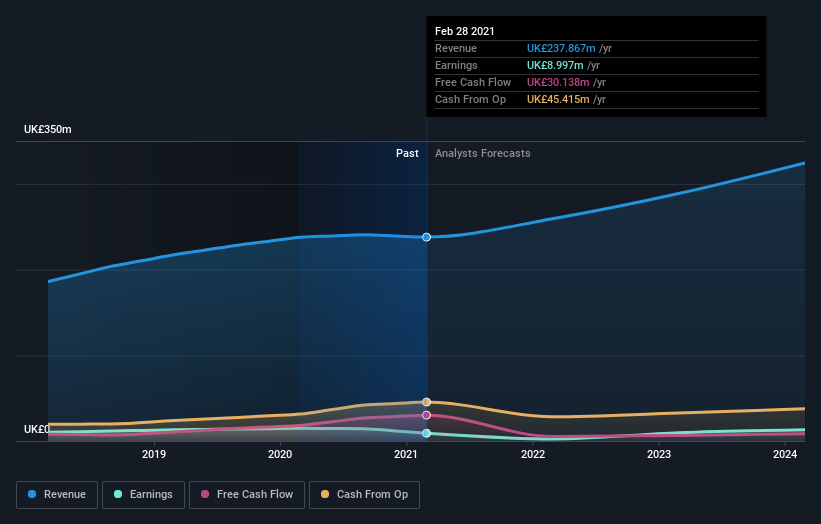Click the UK£8.997m earnings value

coord(555,65)
